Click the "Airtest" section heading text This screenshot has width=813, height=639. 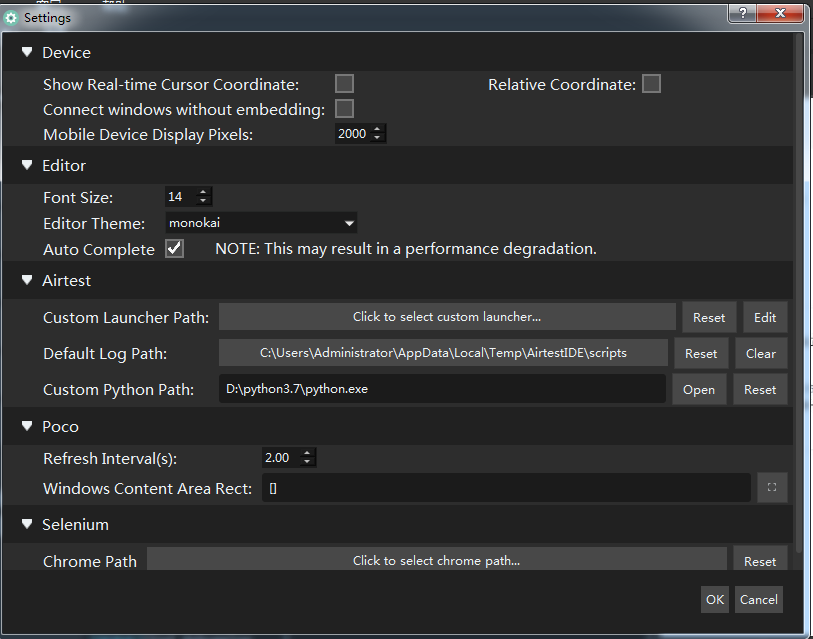(66, 281)
